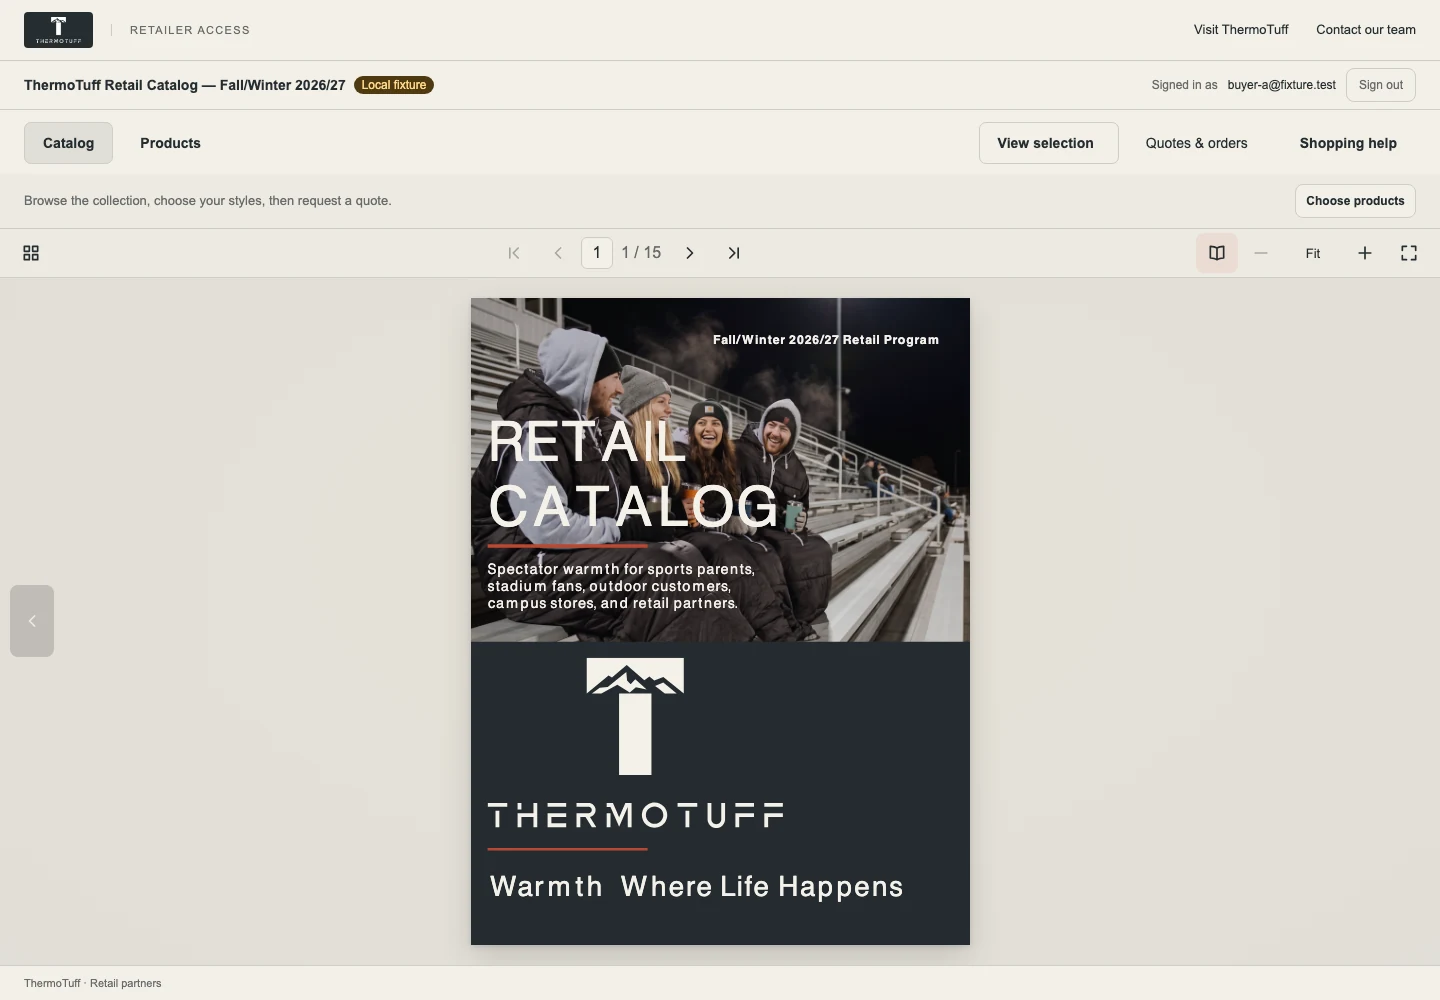This screenshot has width=1440, height=1000.
Task: Click the buyer-a@fixture.test email text
Action: click(x=1281, y=85)
